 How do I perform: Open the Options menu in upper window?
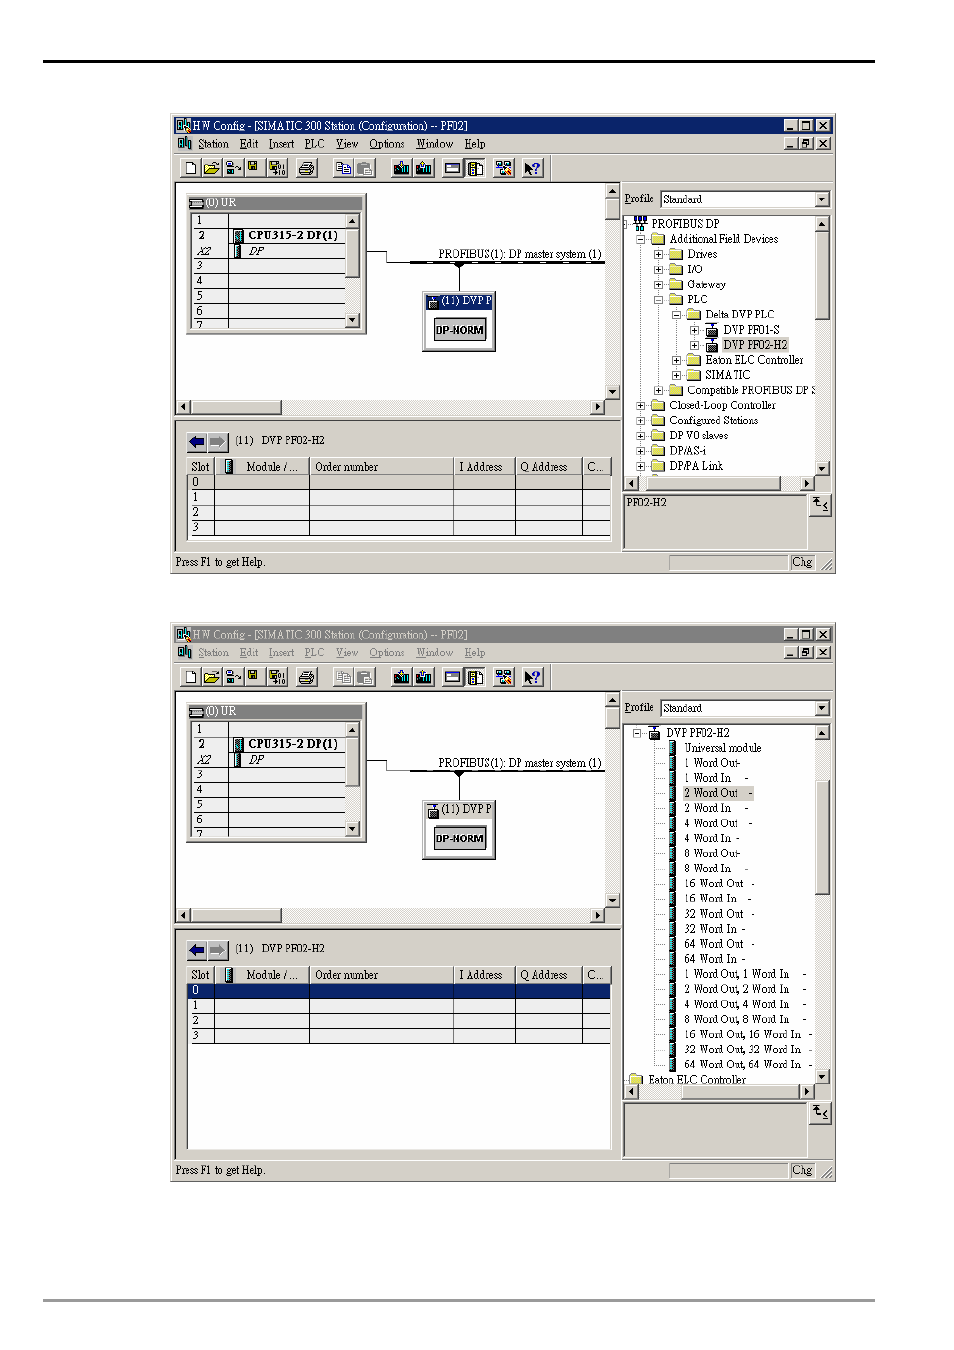(x=387, y=144)
